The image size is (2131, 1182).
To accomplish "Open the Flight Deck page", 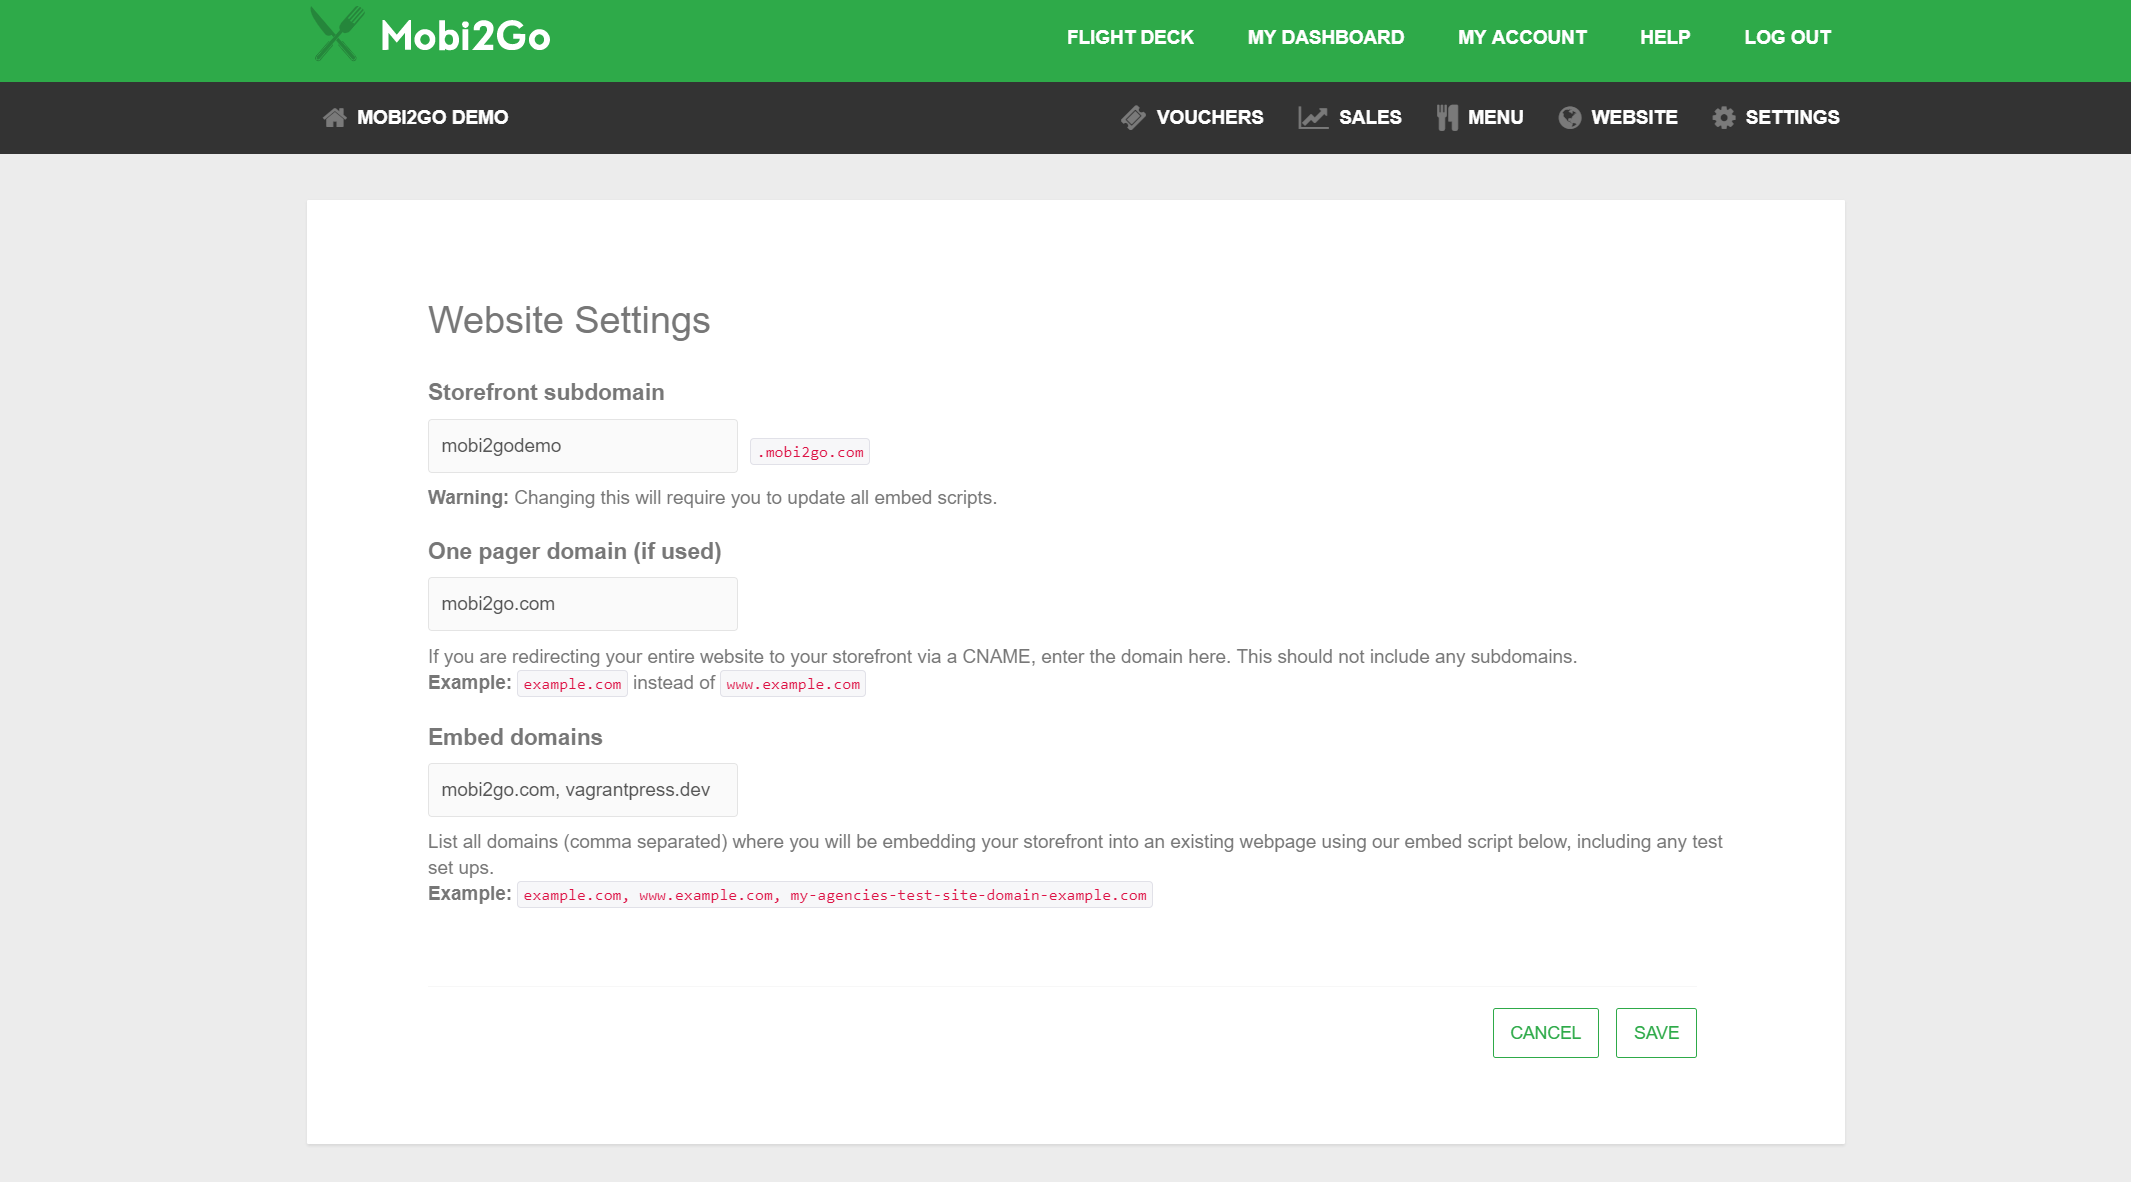I will (x=1130, y=37).
